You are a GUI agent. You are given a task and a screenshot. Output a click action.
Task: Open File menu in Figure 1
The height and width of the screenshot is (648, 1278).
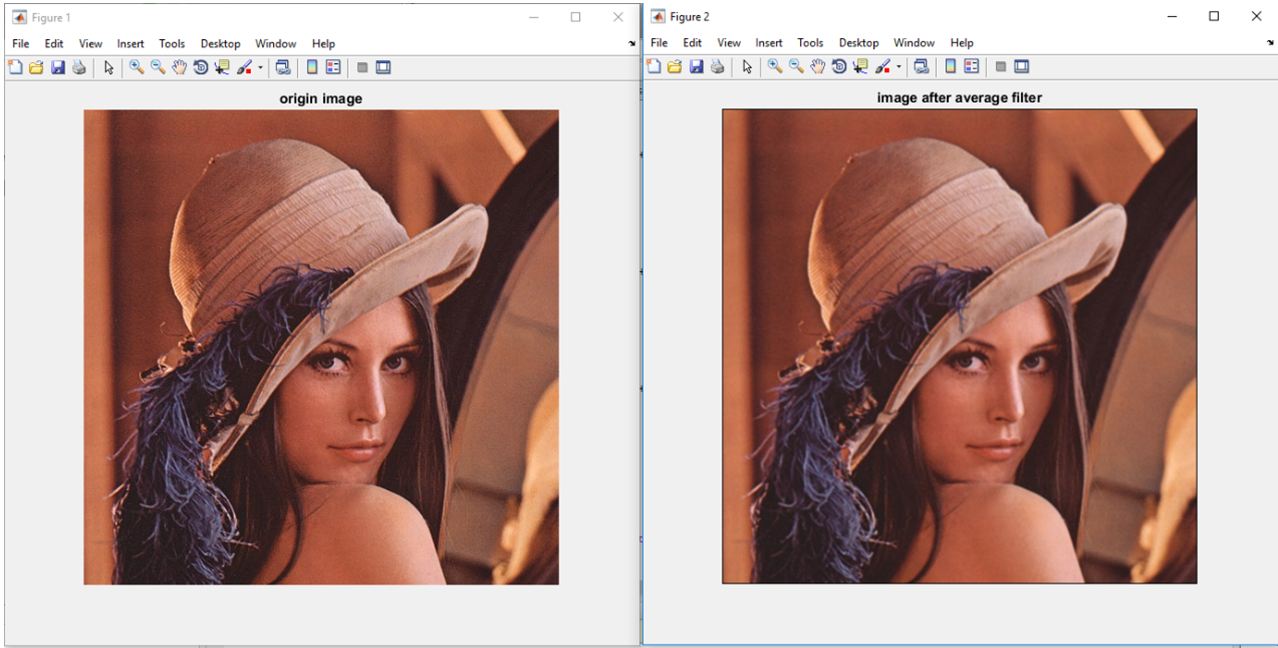[x=21, y=44]
